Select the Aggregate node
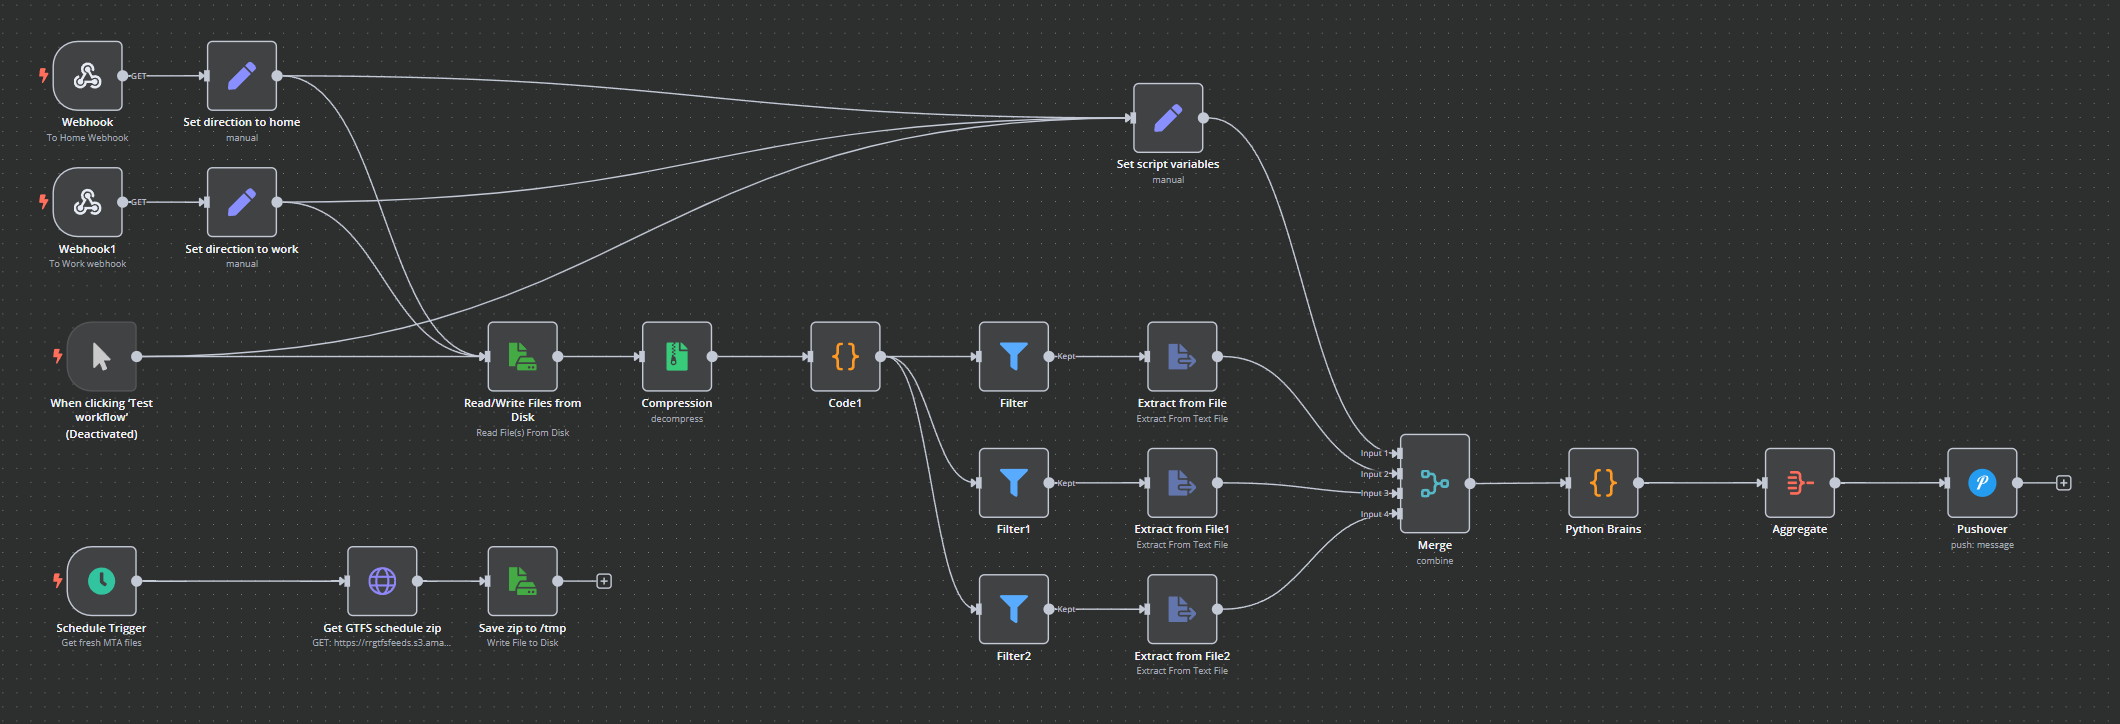The width and height of the screenshot is (2120, 724). coord(1800,483)
